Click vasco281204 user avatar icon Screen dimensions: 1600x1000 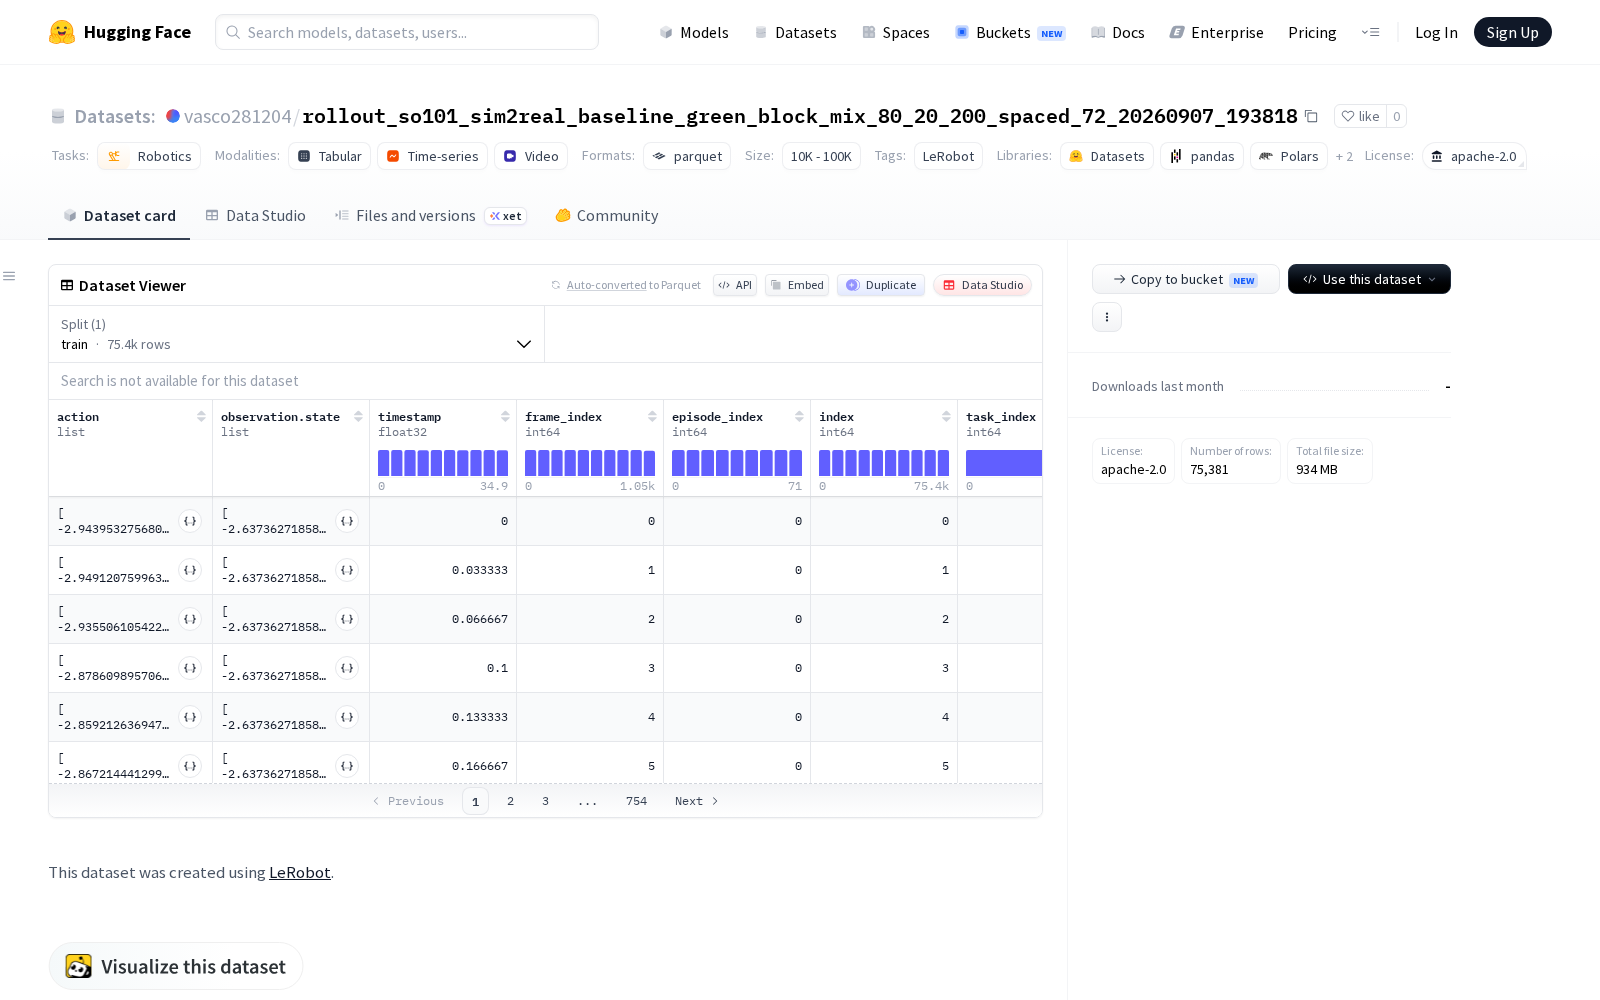coord(173,116)
